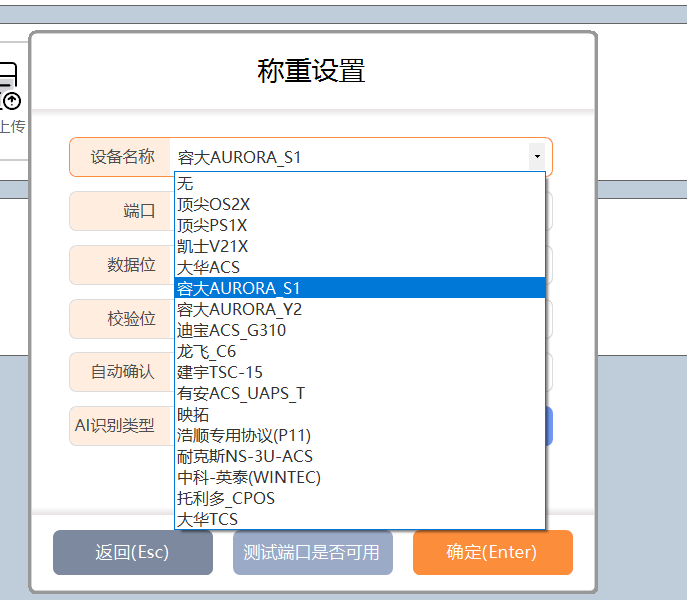
Task: Choose 顶尖PS1X in the dropdown list
Action: point(360,225)
